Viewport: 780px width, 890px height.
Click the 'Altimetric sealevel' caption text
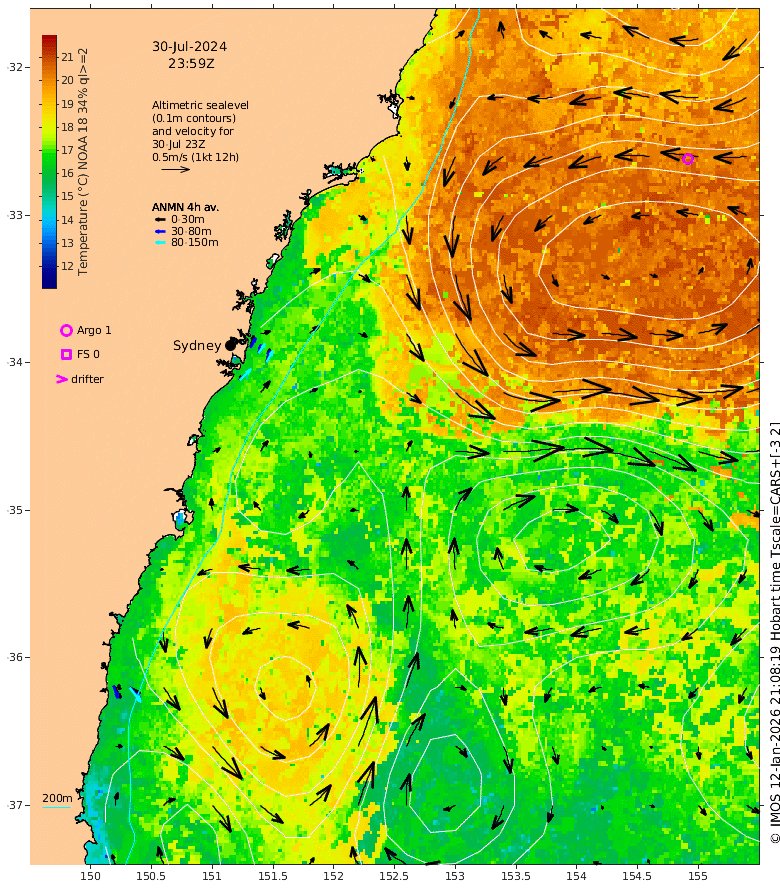point(200,105)
